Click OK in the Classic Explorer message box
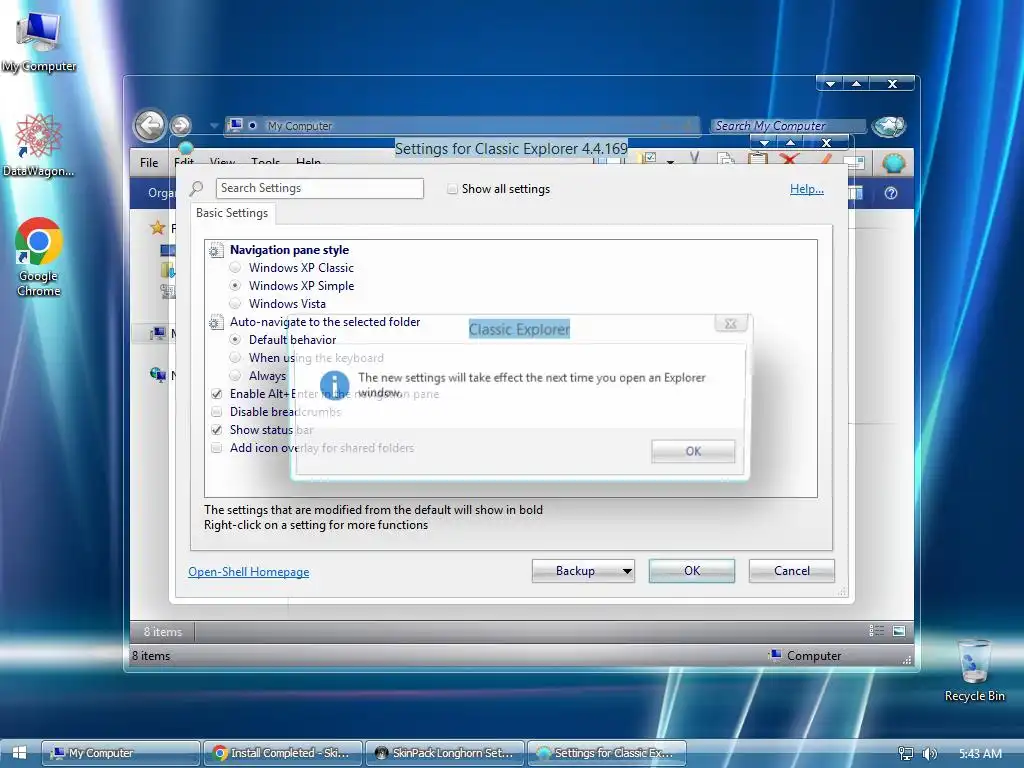 coord(693,451)
